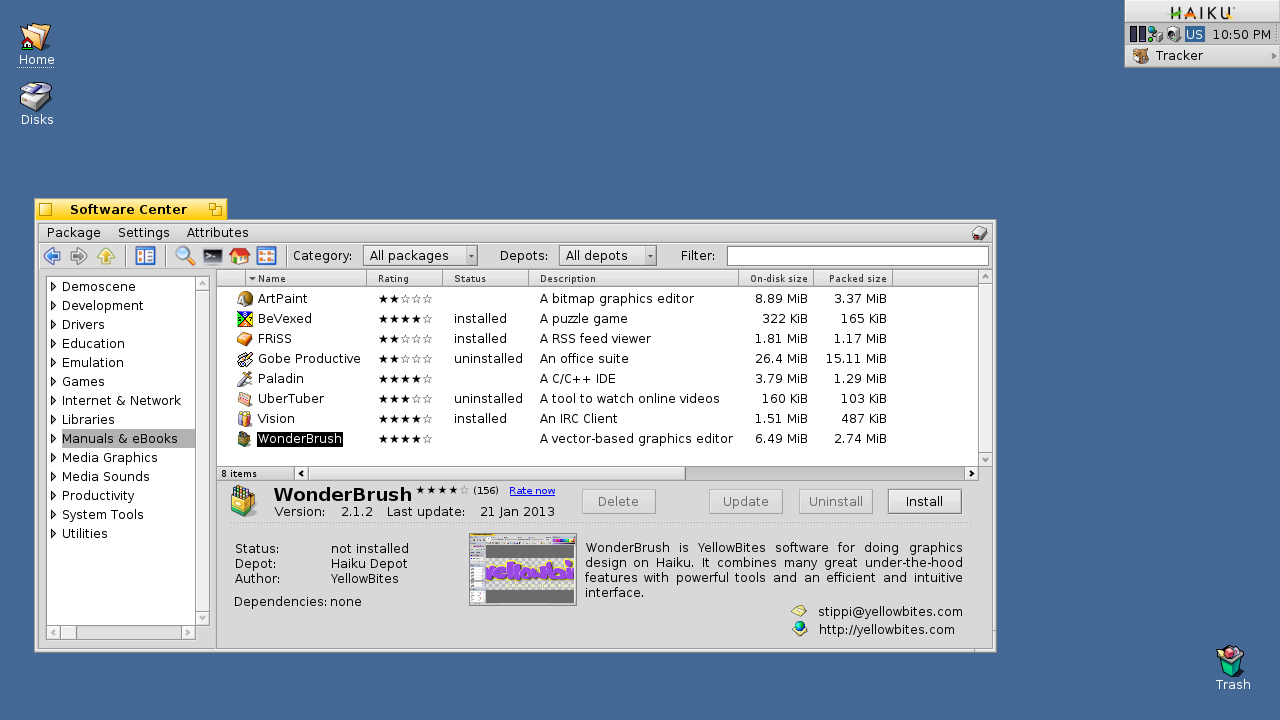Viewport: 1280px width, 720px height.
Task: Click the WonderBrush icon in the package list
Action: coord(245,439)
